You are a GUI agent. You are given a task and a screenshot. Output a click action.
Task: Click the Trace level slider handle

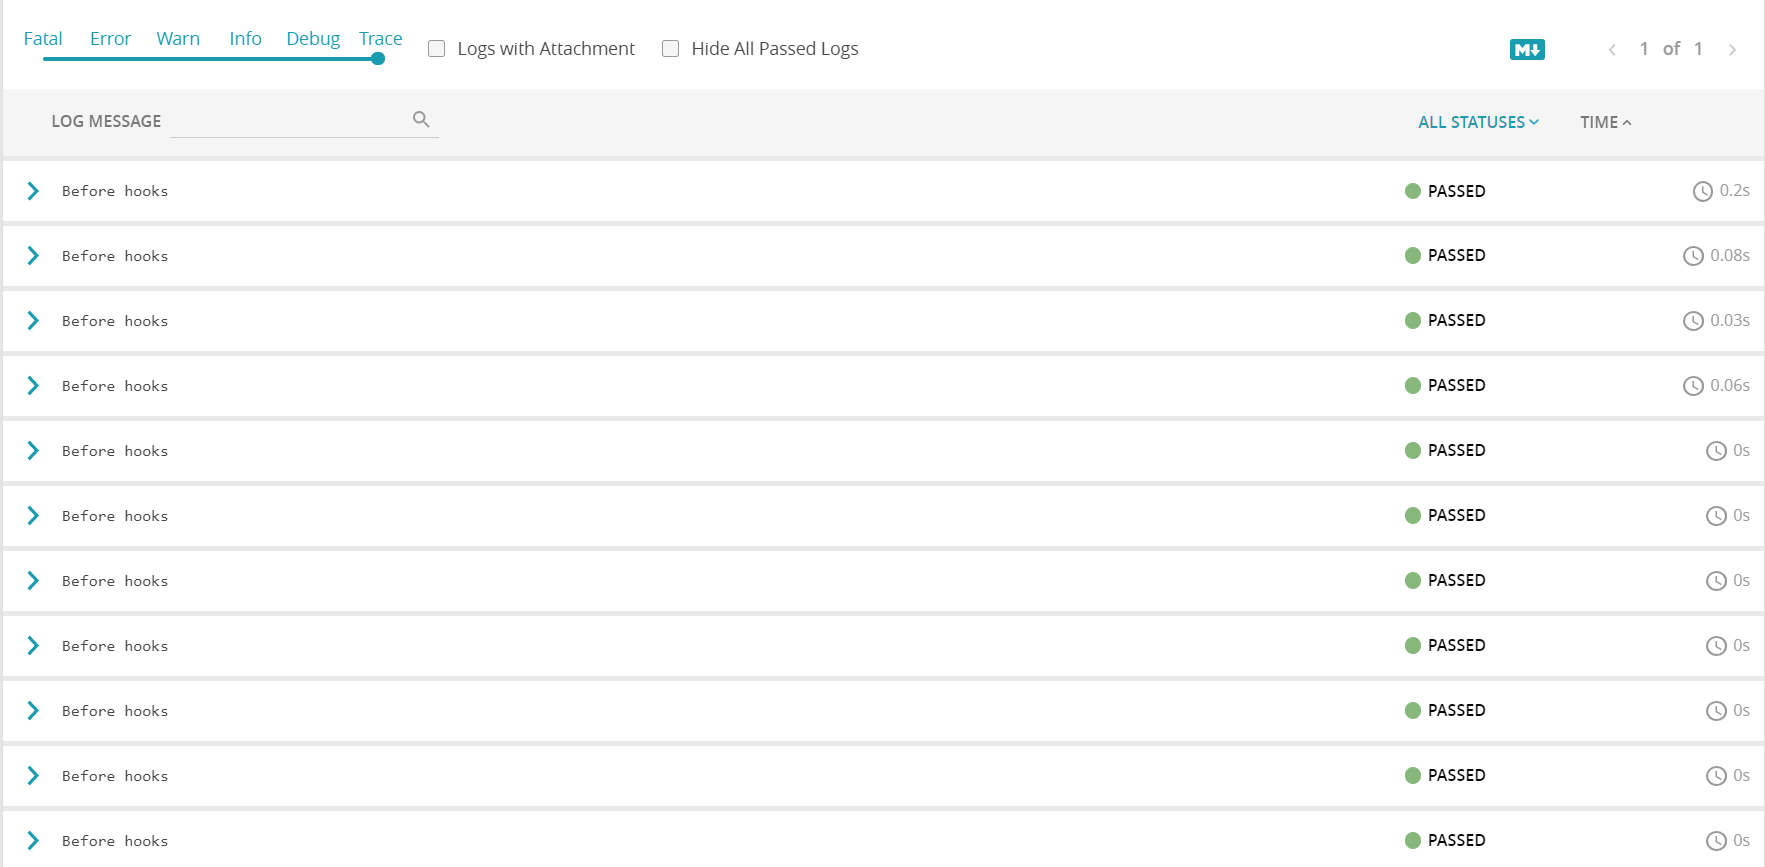[377, 60]
